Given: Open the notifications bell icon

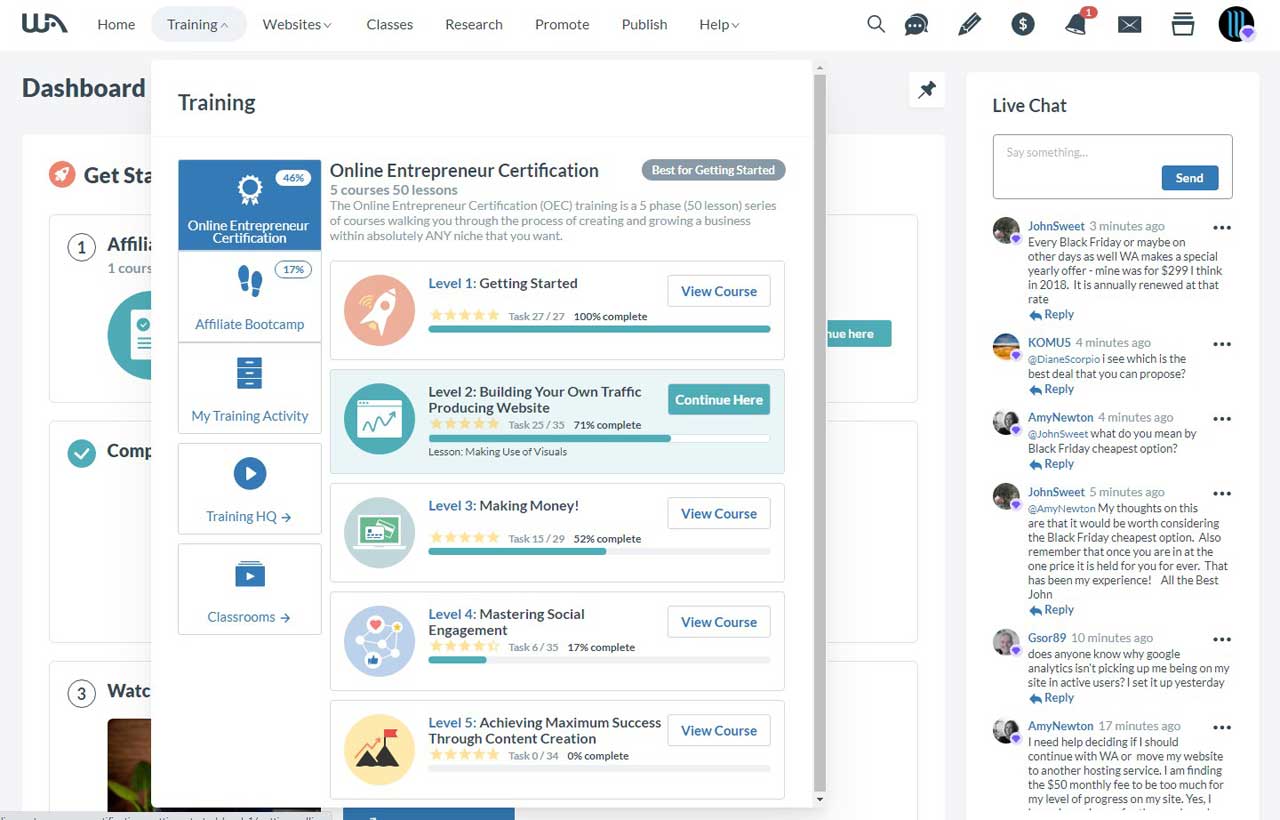Looking at the screenshot, I should tap(1076, 25).
